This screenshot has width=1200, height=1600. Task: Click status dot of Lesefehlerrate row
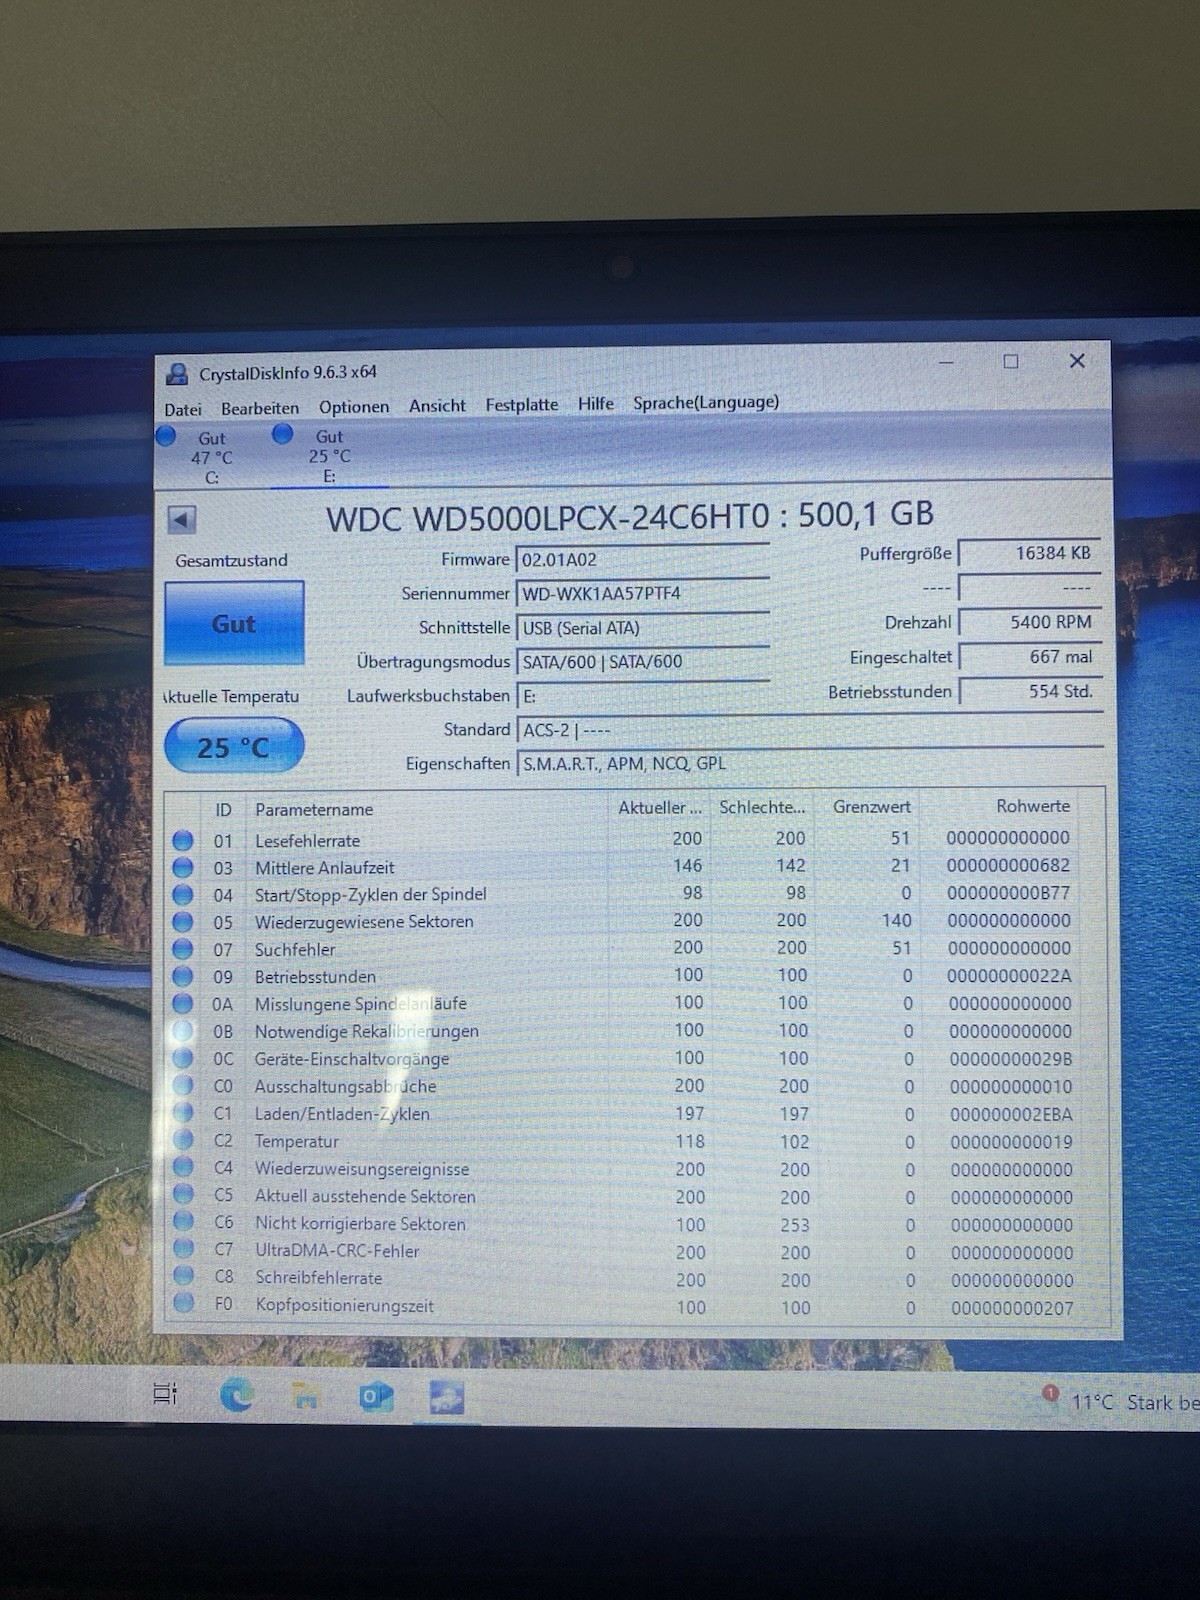click(x=183, y=840)
